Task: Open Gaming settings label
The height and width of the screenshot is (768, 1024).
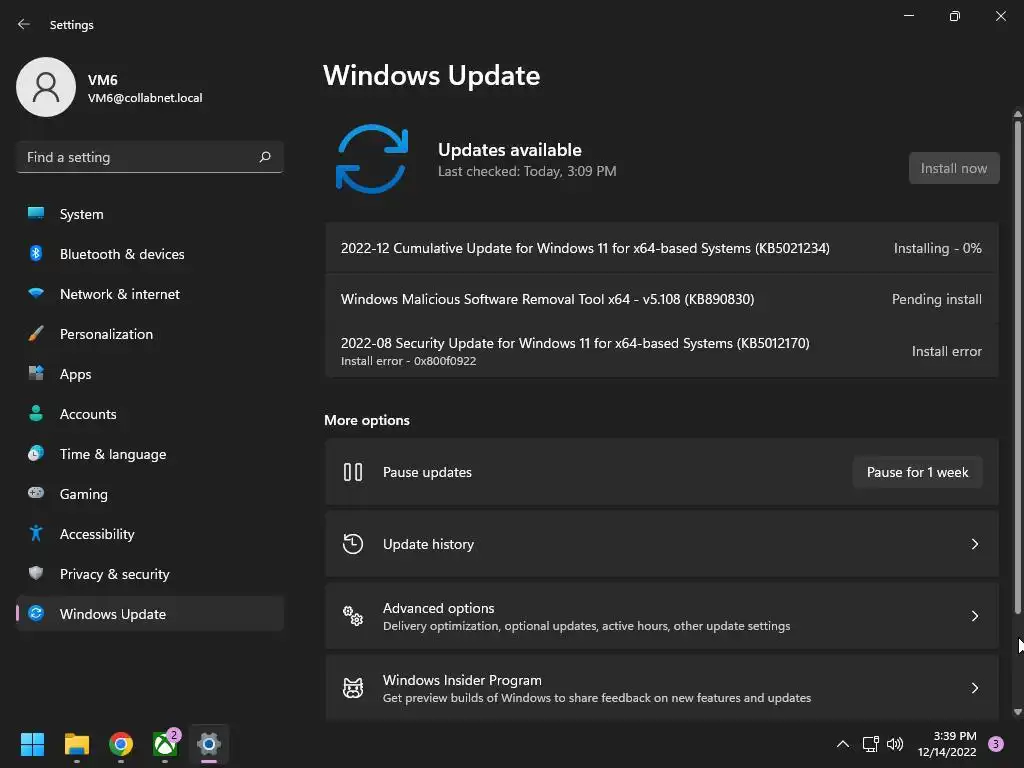Action: pos(84,494)
